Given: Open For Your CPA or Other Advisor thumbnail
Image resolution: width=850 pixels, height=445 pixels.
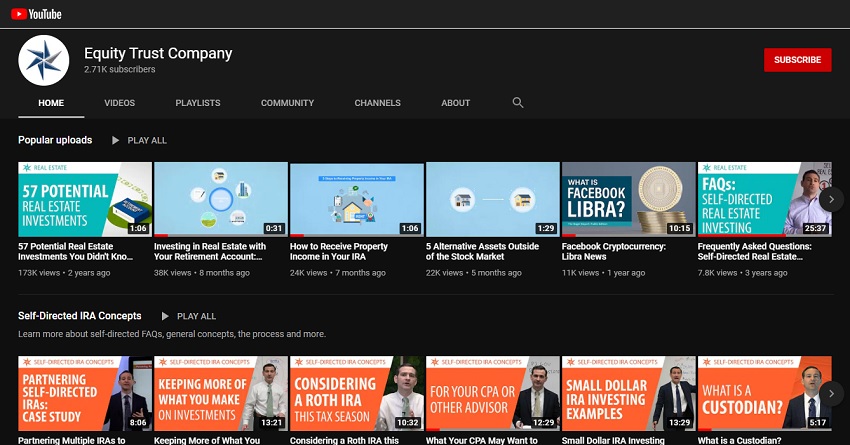Looking at the screenshot, I should coord(493,393).
